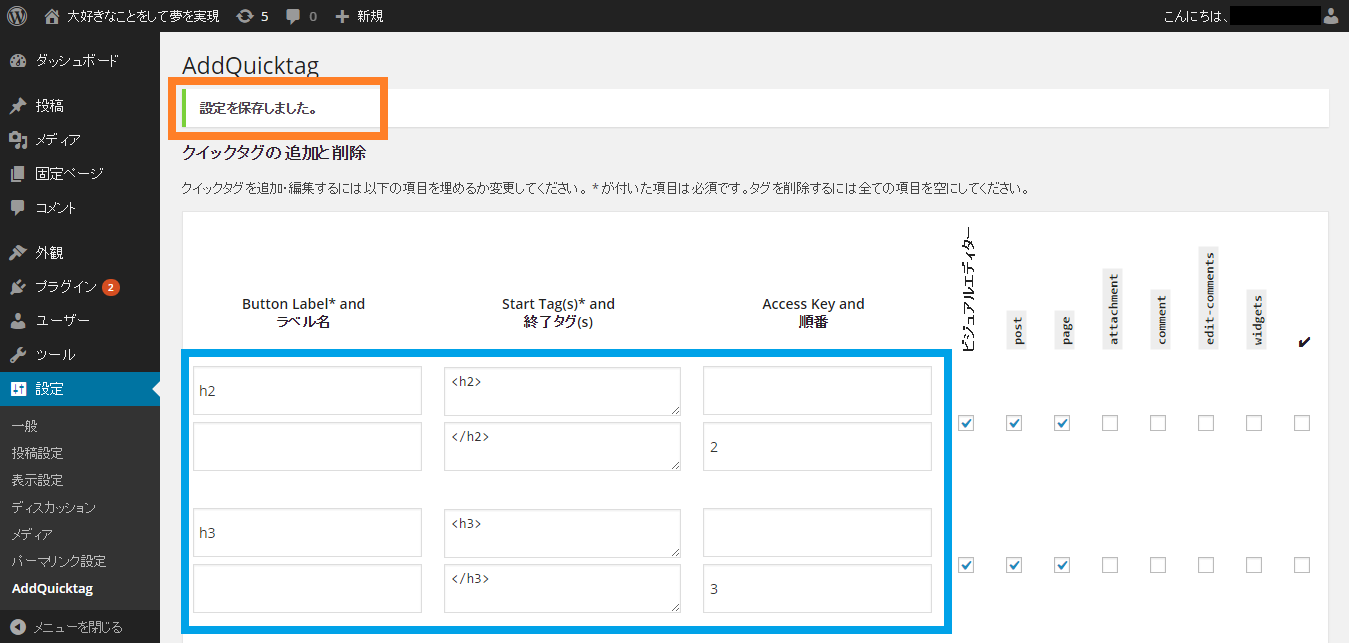The width and height of the screenshot is (1349, 643).
Task: Click the メニューを閉じる label text
Action: tap(78, 627)
